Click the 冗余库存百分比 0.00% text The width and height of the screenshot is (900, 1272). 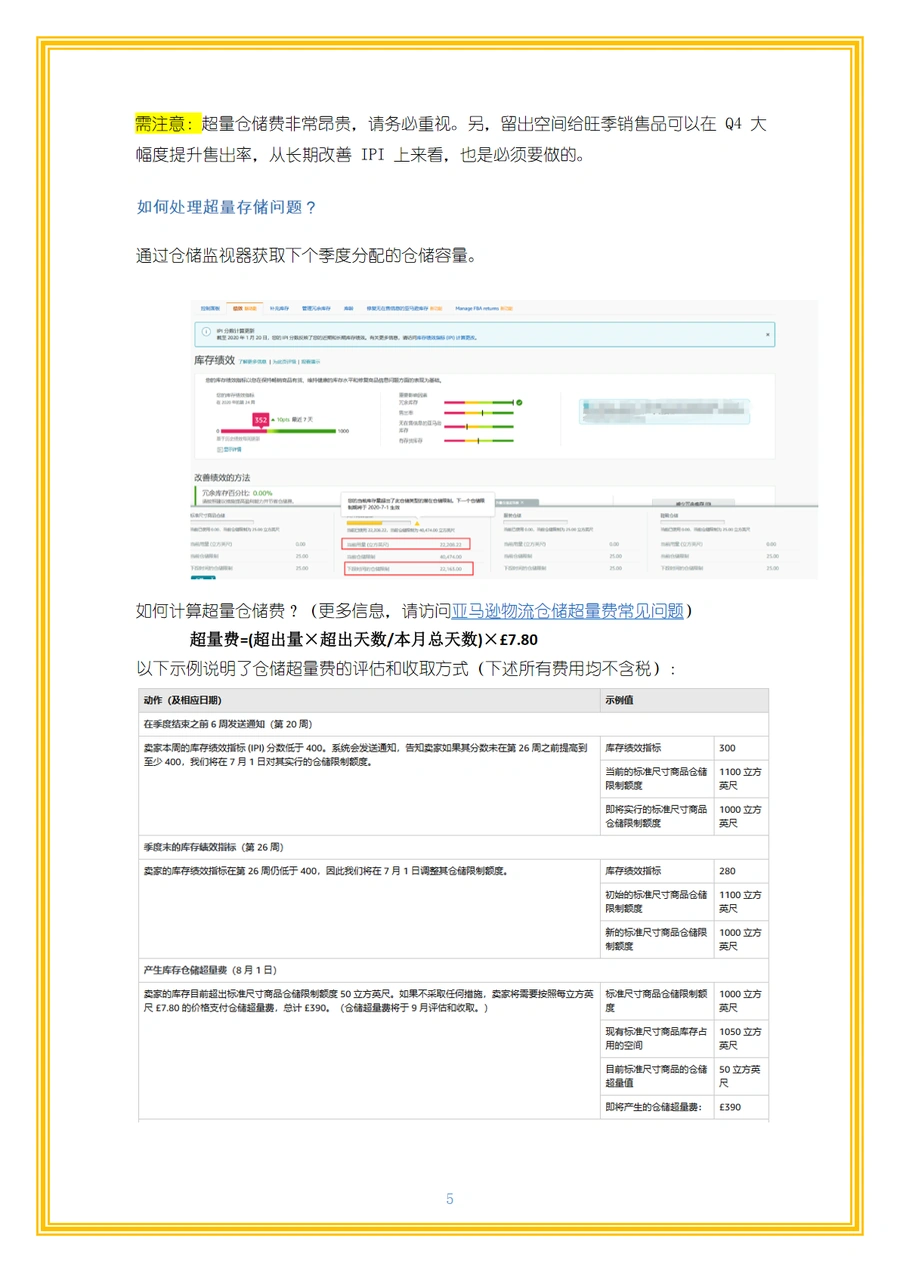[236, 493]
